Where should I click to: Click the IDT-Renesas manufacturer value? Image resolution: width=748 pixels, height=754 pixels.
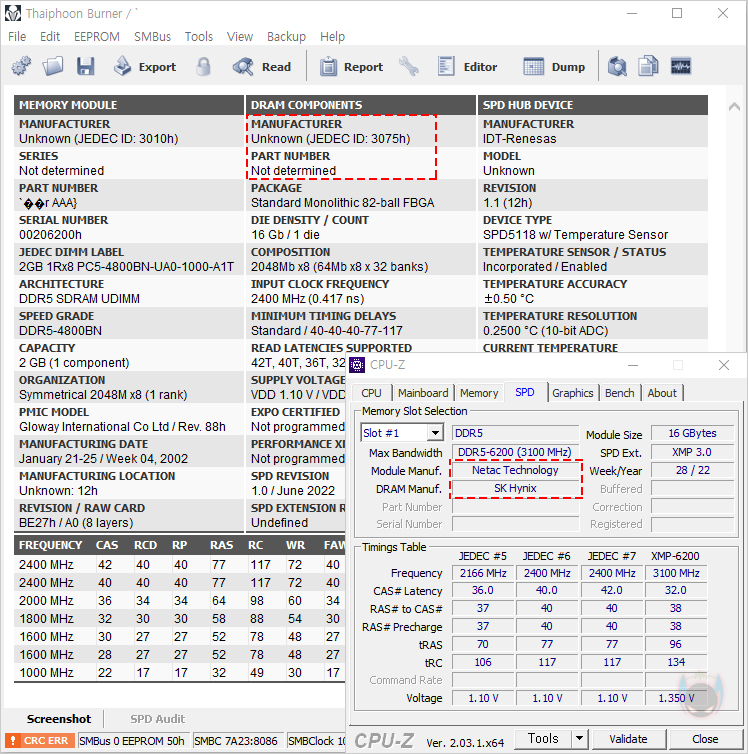tap(520, 139)
